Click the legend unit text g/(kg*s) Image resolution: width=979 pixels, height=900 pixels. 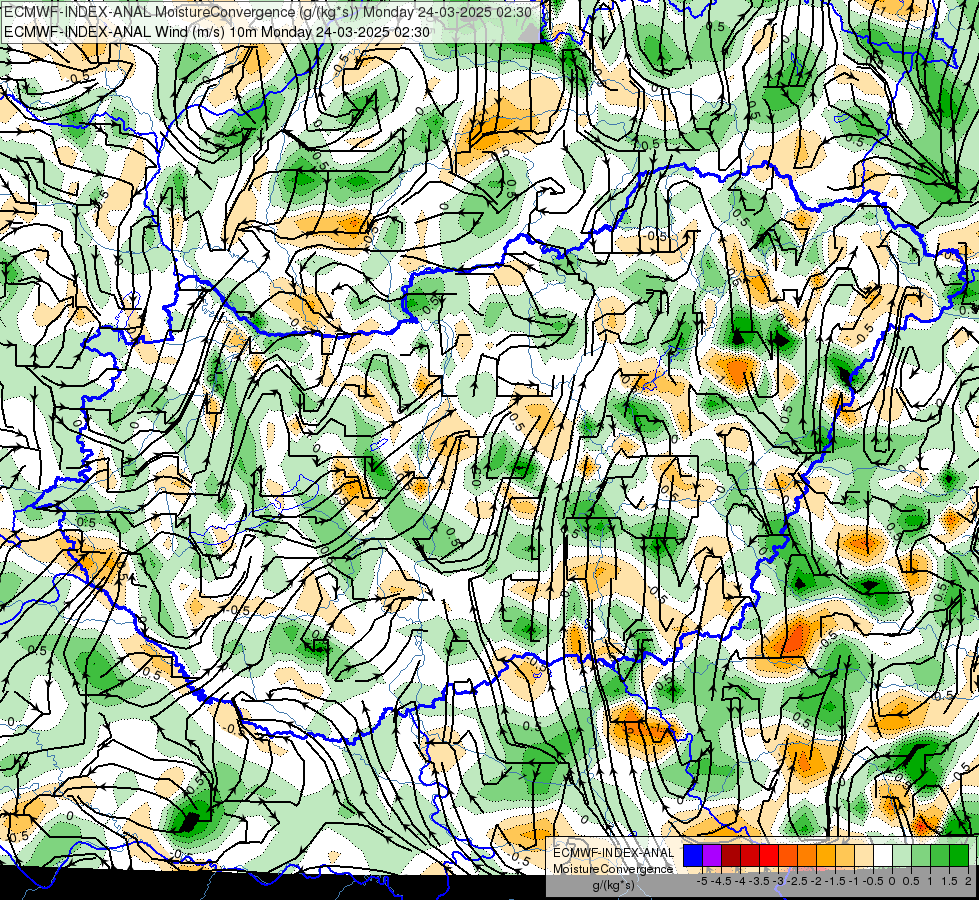[x=613, y=885]
